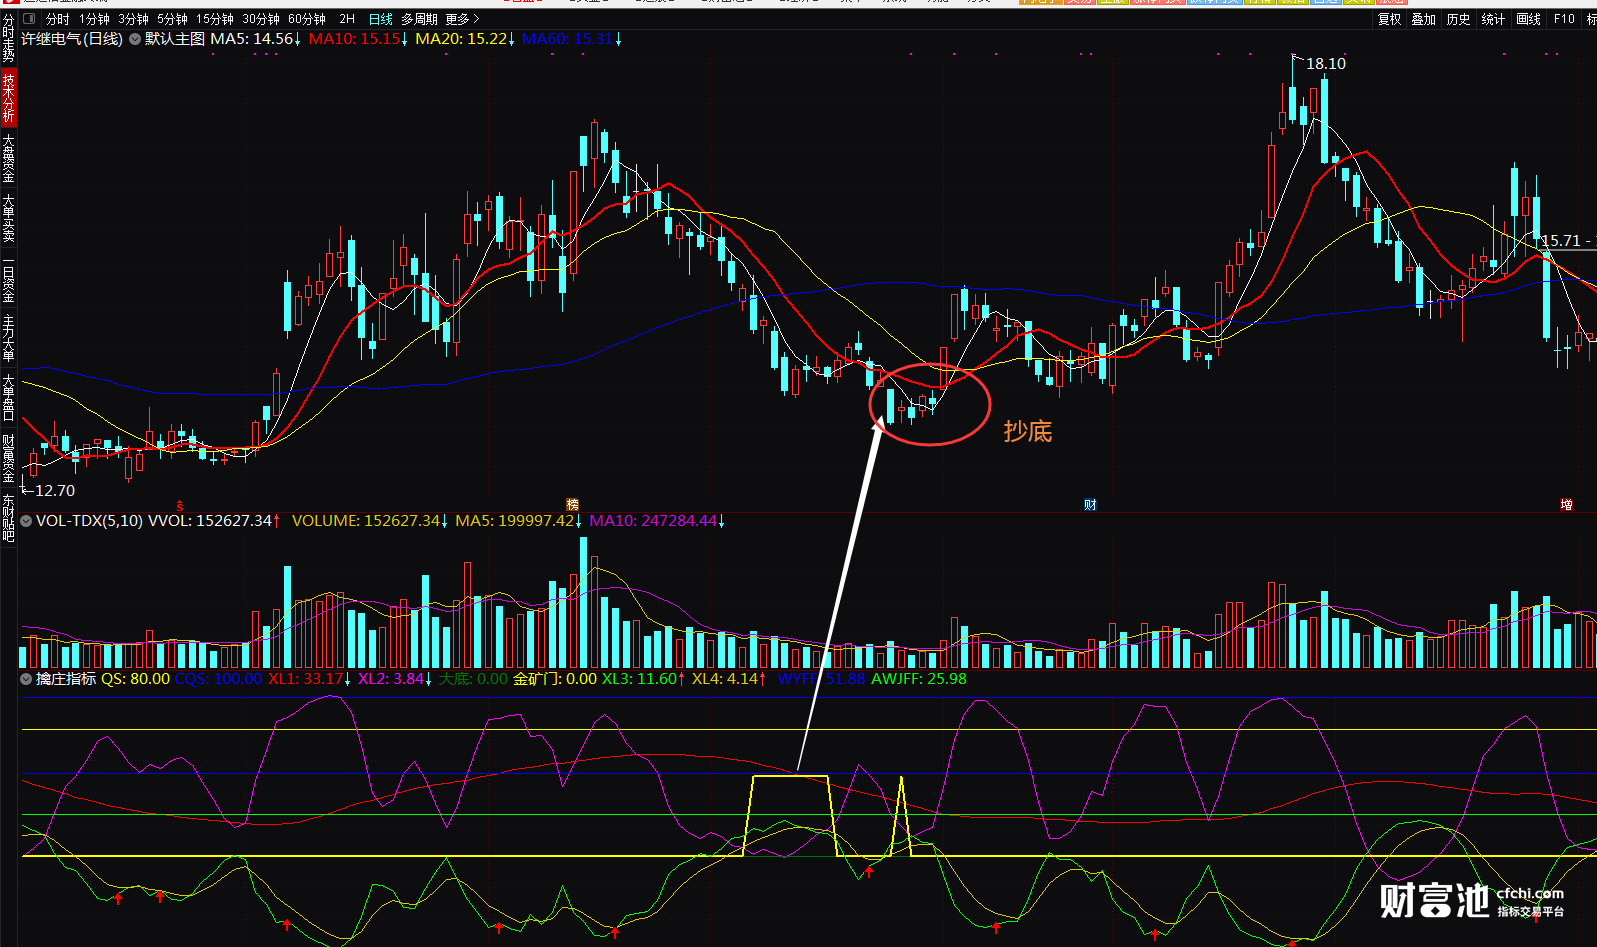
Task: Select the 15分钟 period
Action: tap(215, 19)
